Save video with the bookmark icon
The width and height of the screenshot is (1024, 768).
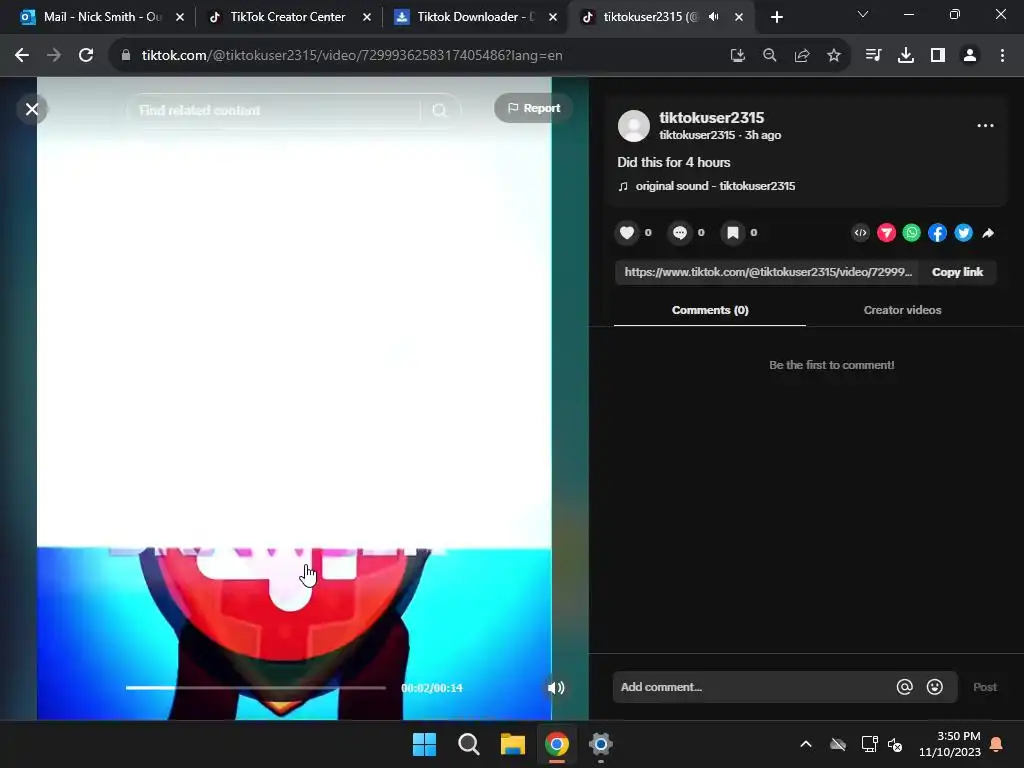point(733,232)
